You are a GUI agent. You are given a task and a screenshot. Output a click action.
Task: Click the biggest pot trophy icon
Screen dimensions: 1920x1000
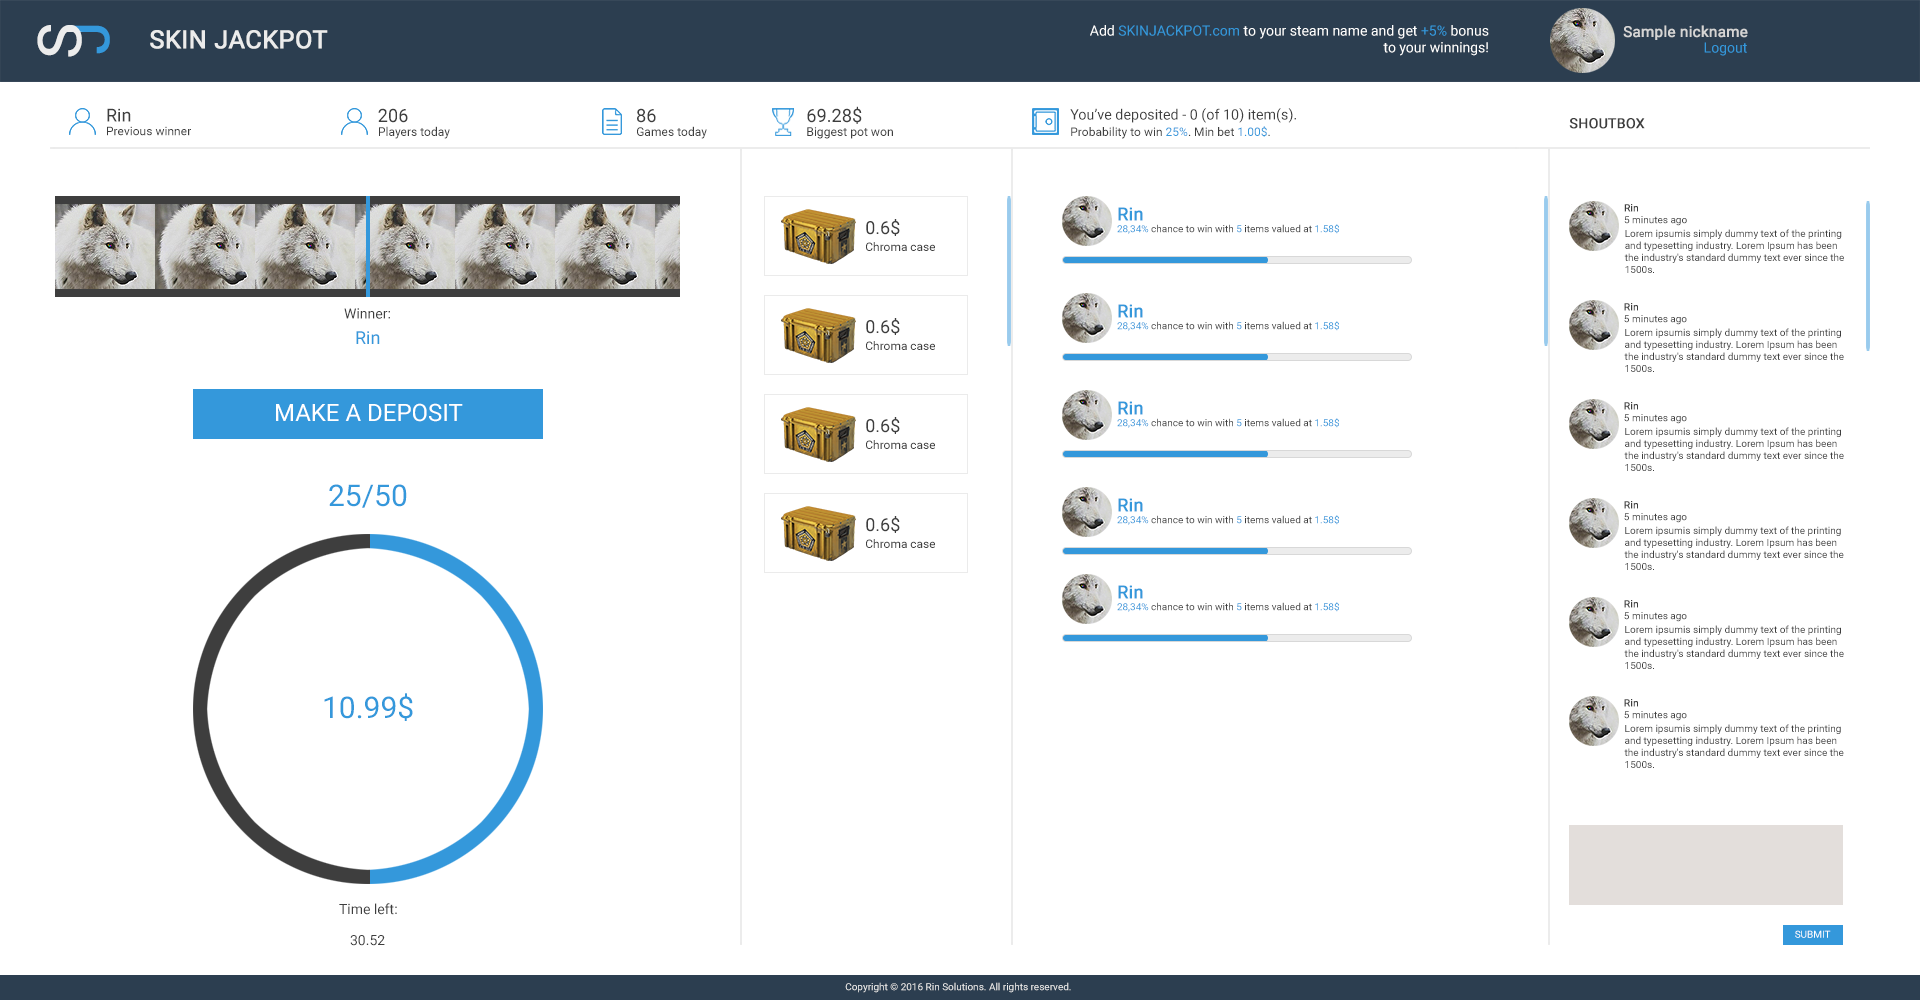(783, 121)
